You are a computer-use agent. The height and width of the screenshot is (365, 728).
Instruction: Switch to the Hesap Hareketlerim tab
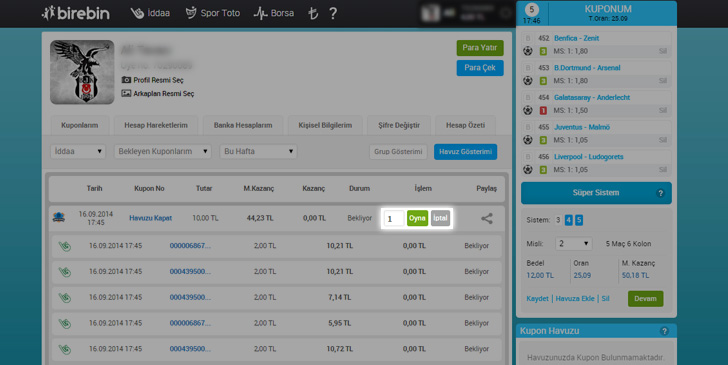(x=156, y=125)
